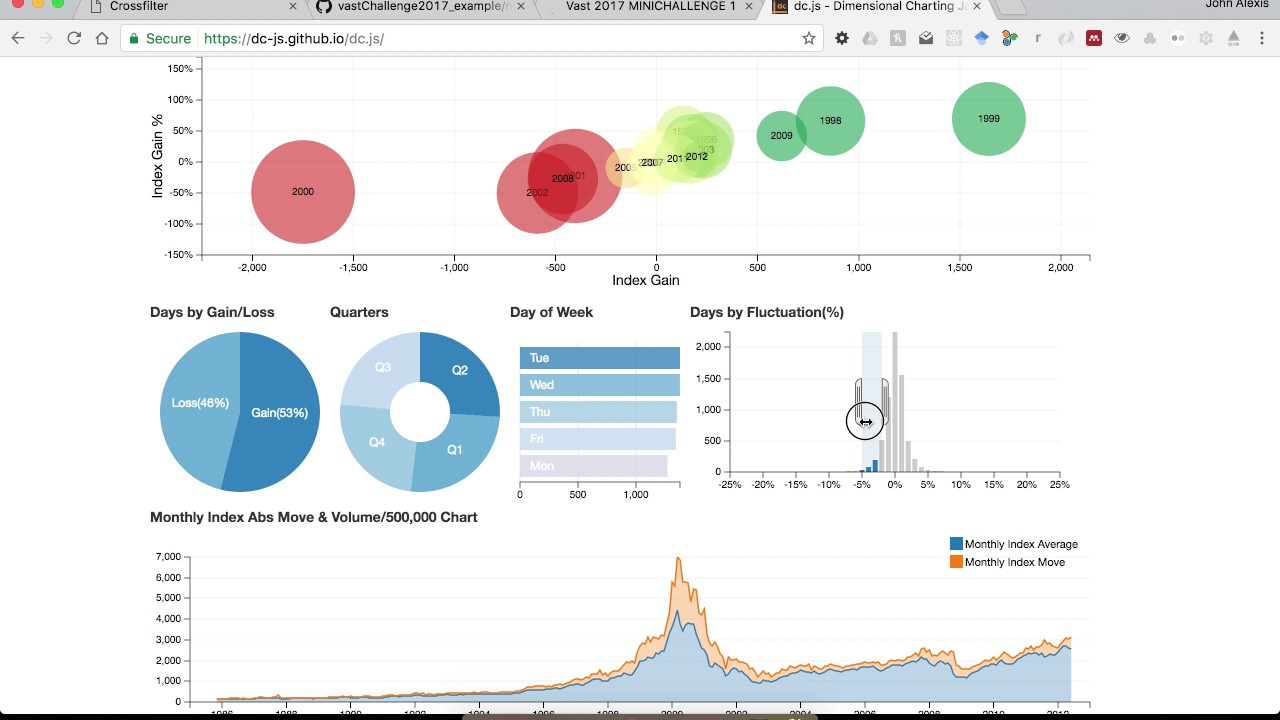Open the black gear extension icon
This screenshot has height=720, width=1280.
(842, 38)
